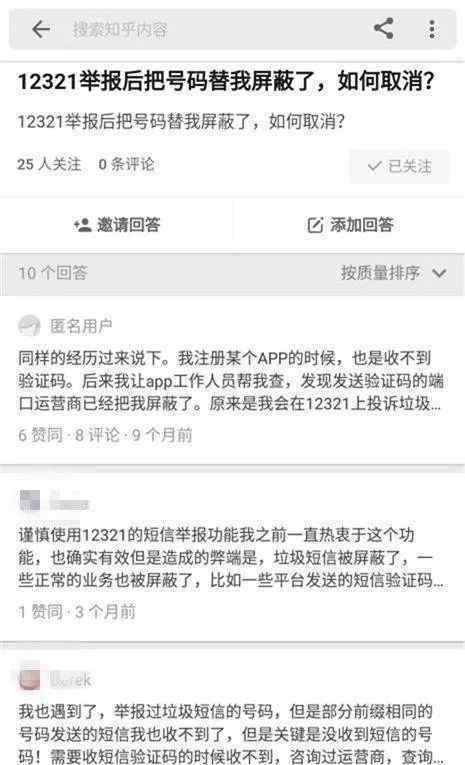
Task: Open the three-dot overflow menu
Action: click(432, 29)
